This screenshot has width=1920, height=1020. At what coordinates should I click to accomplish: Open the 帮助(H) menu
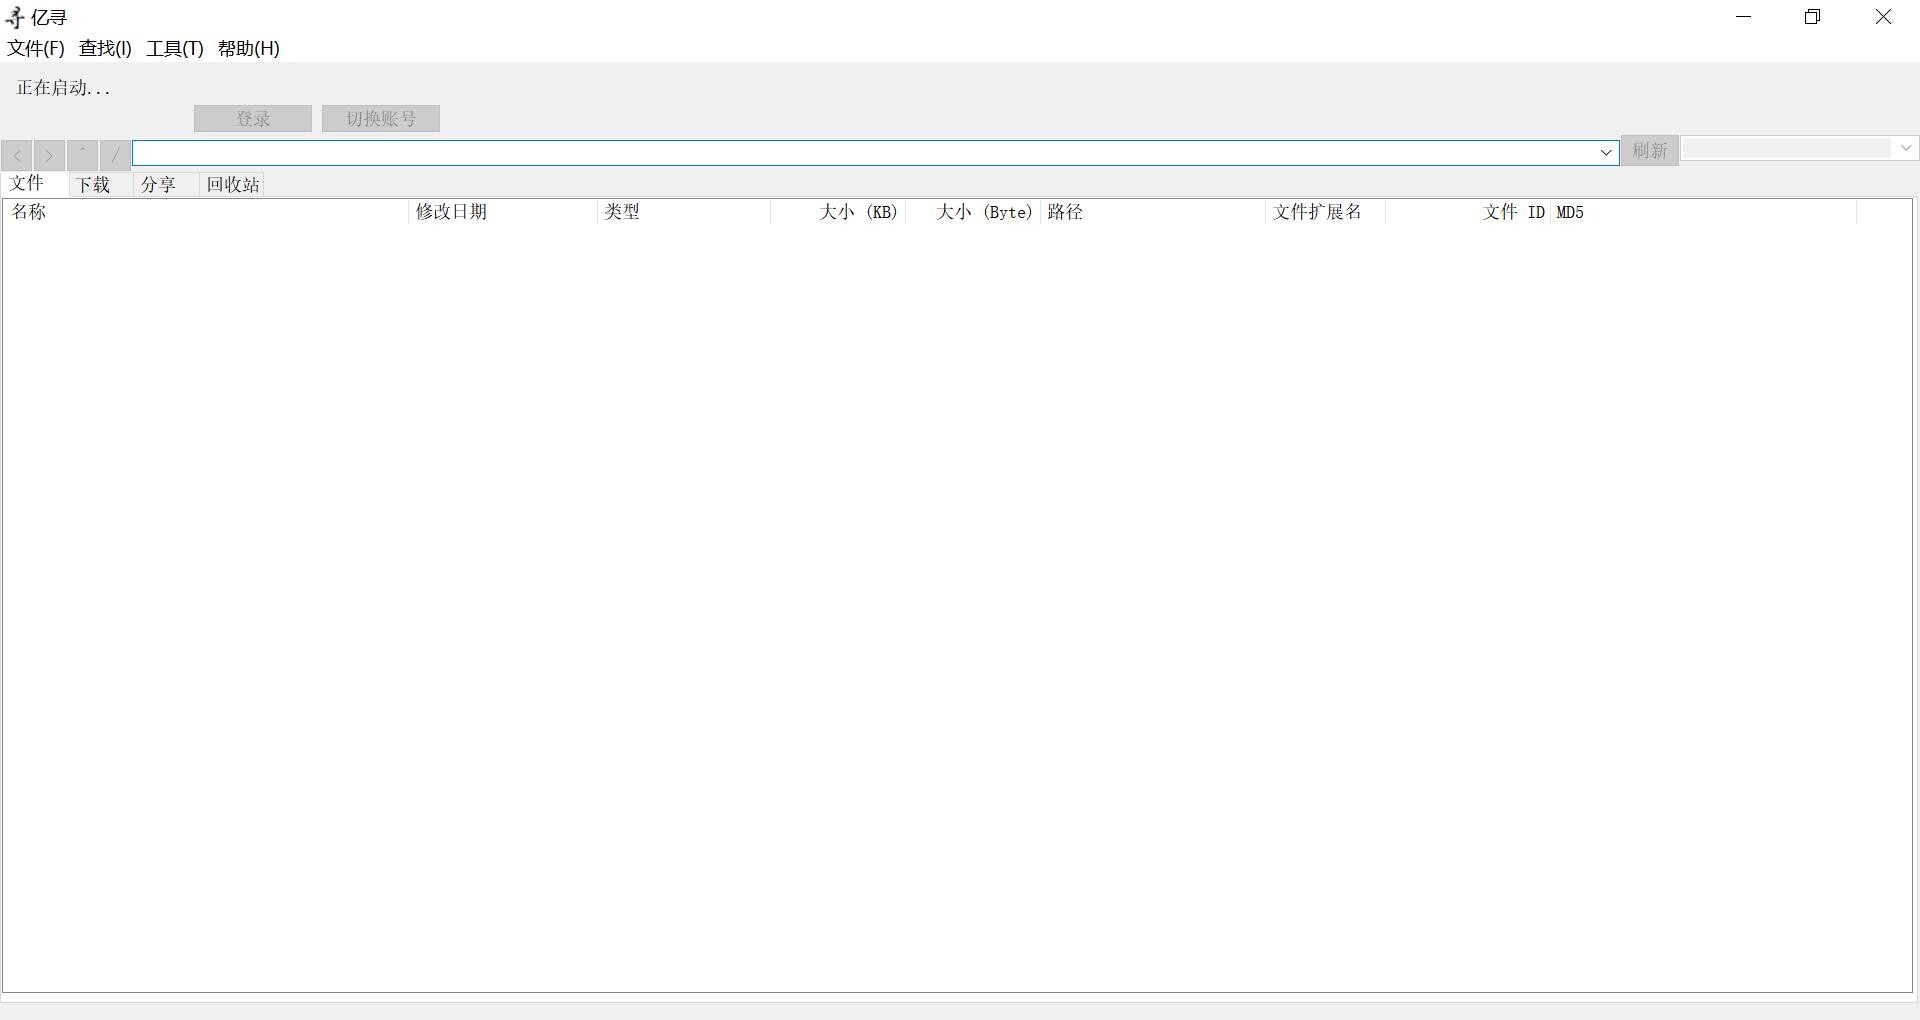[x=249, y=48]
